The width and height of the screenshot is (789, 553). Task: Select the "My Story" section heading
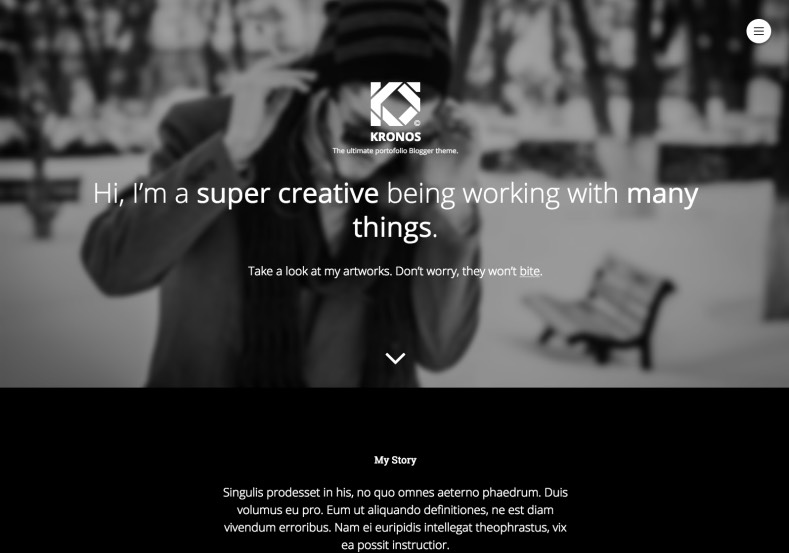click(395, 460)
